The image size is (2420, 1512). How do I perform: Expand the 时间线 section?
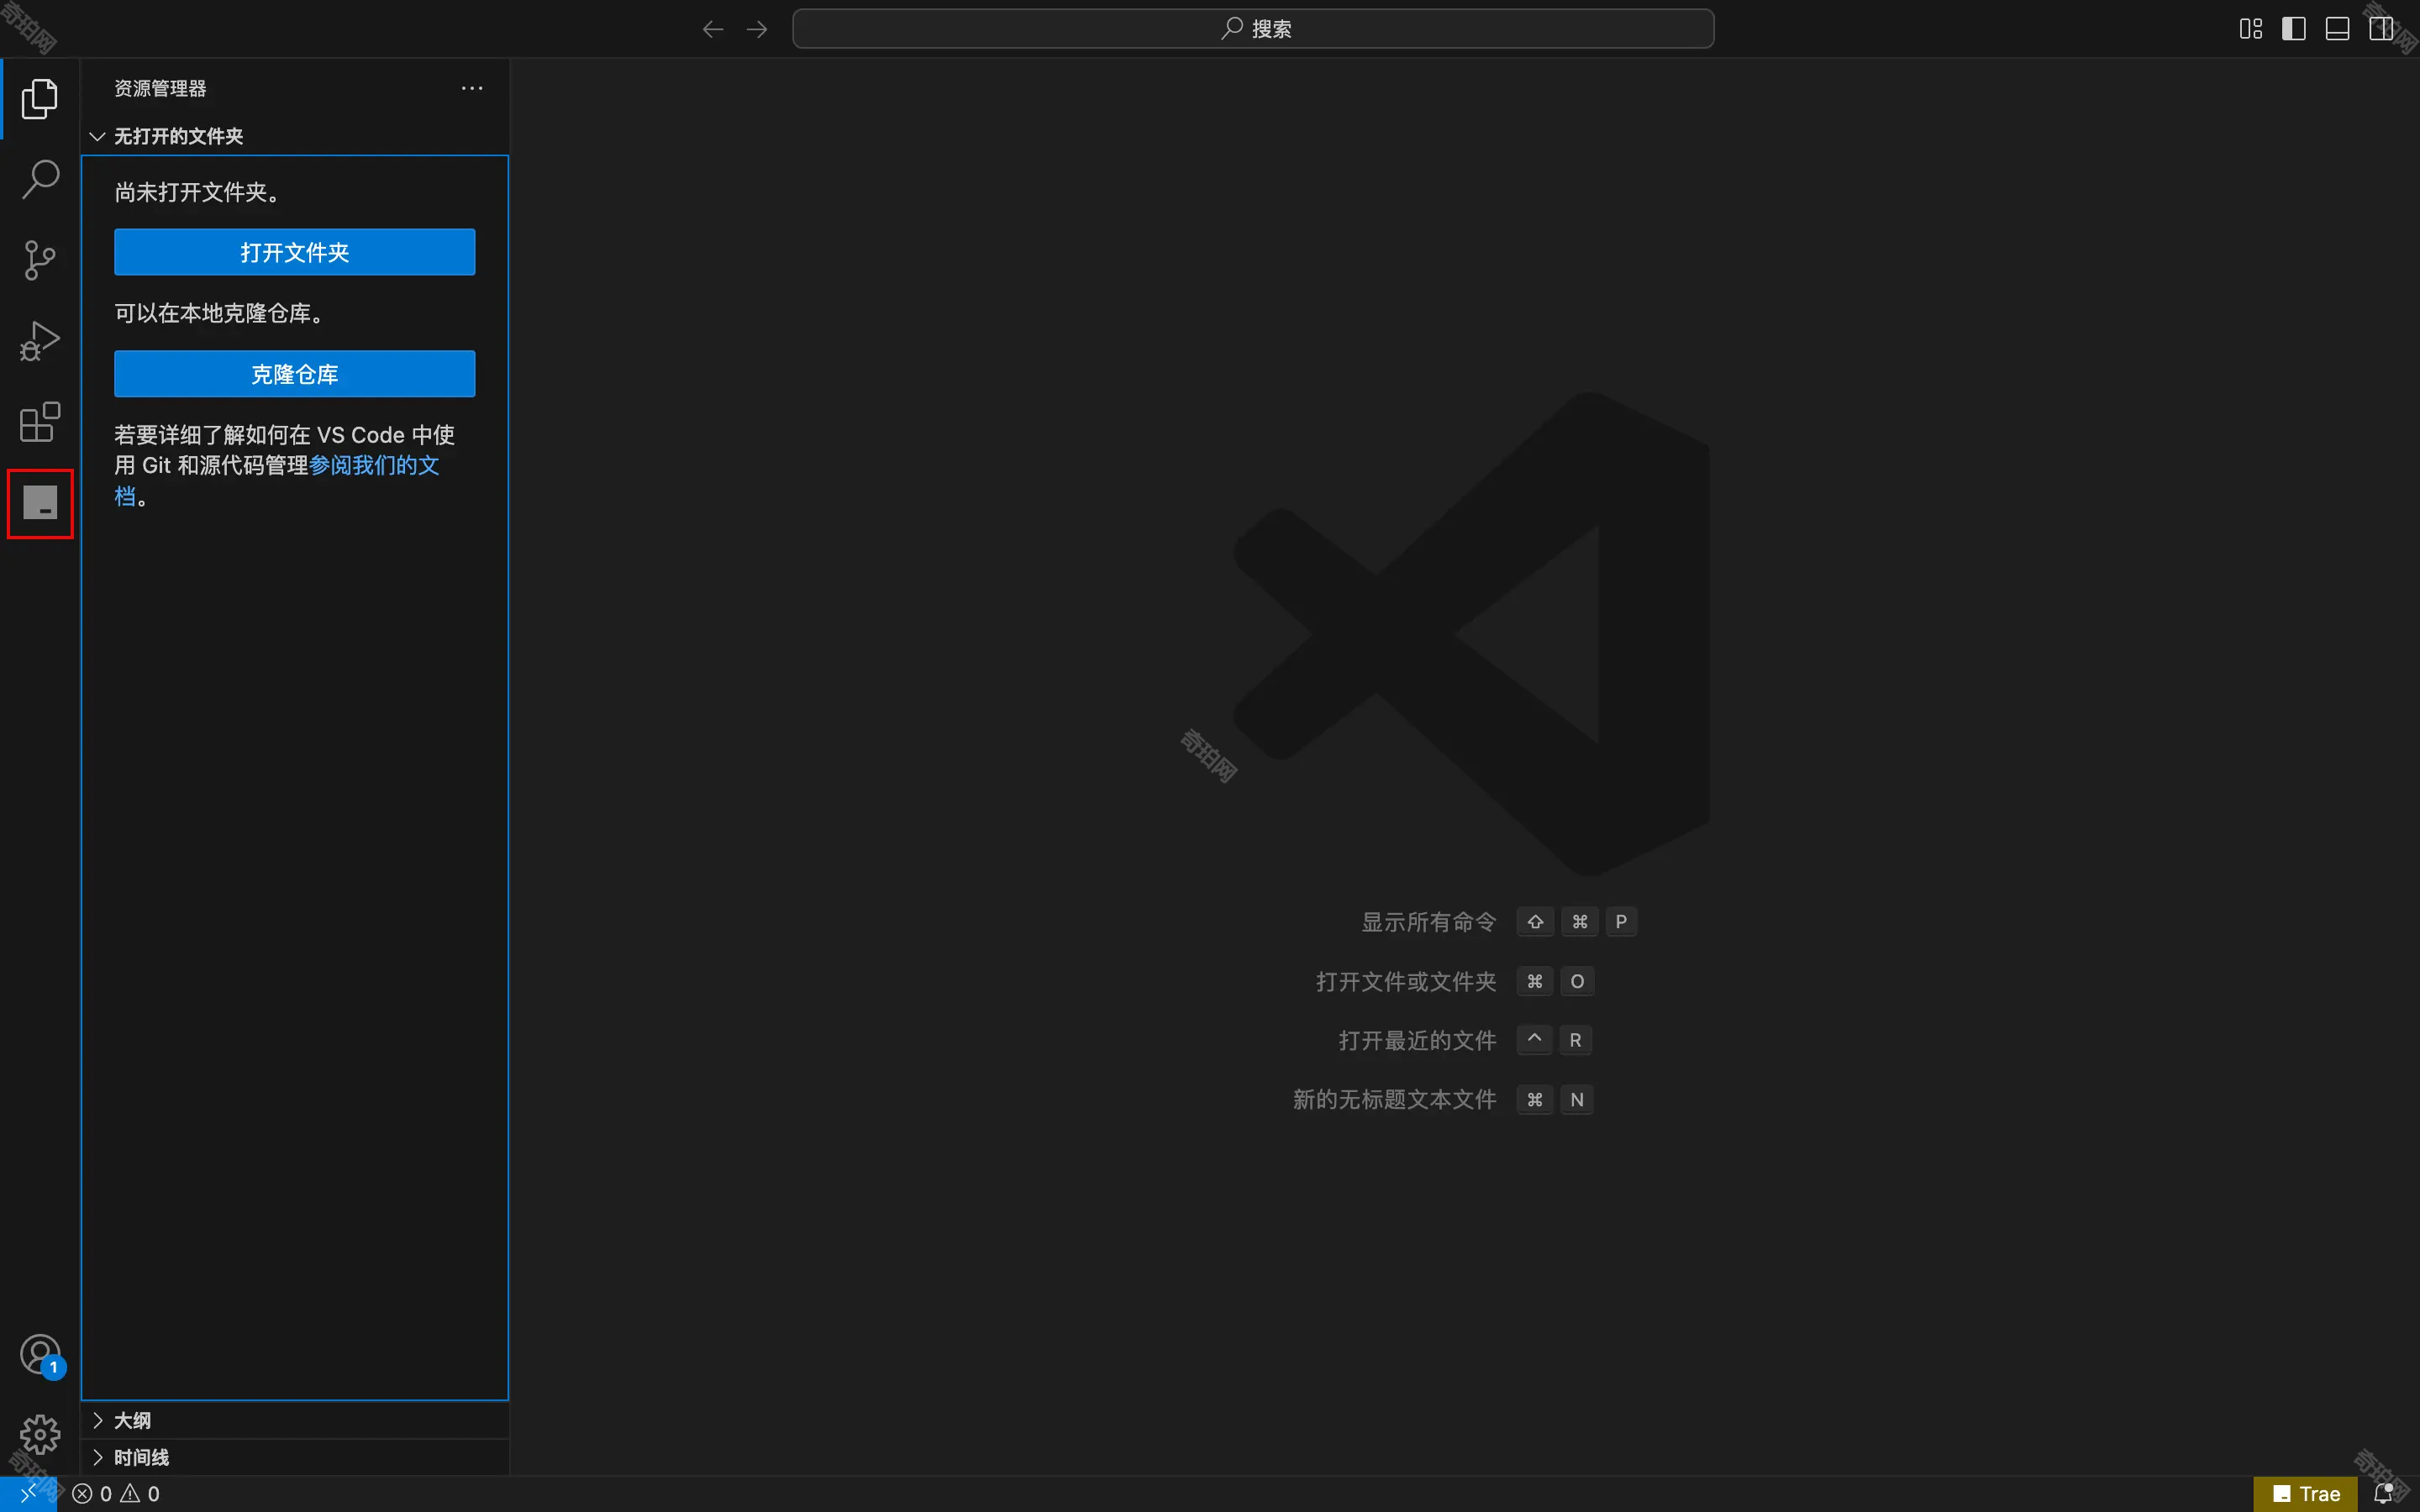tap(141, 1457)
